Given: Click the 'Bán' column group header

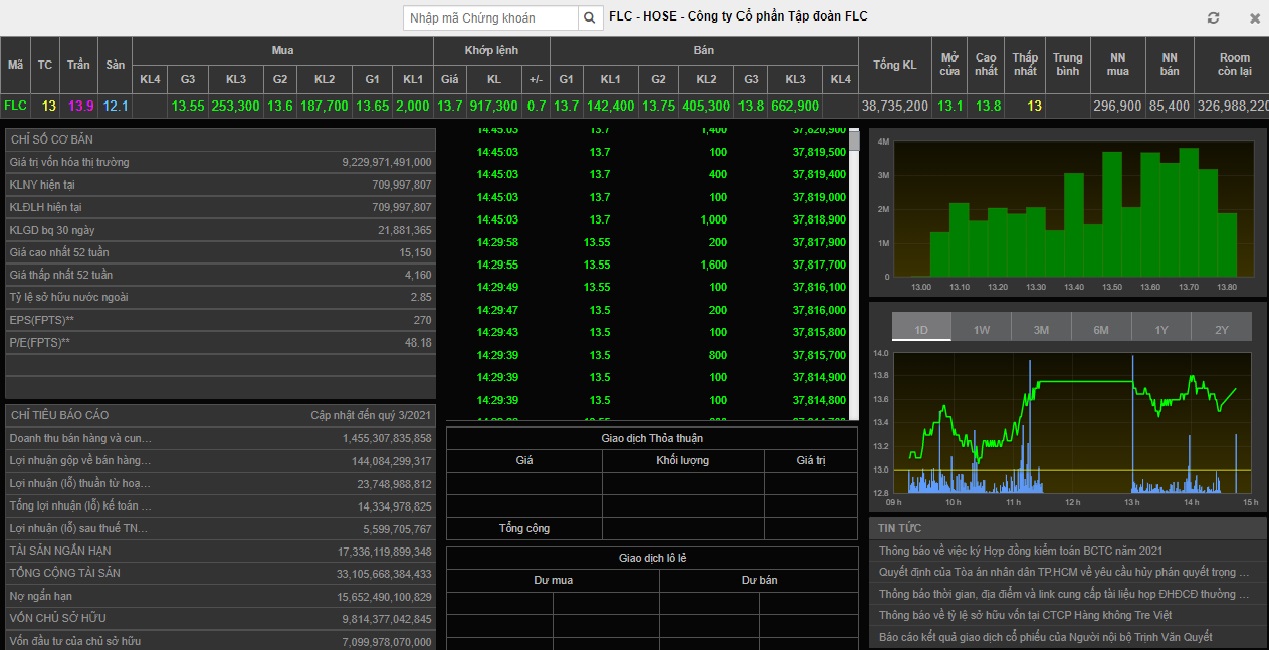Looking at the screenshot, I should click(704, 50).
